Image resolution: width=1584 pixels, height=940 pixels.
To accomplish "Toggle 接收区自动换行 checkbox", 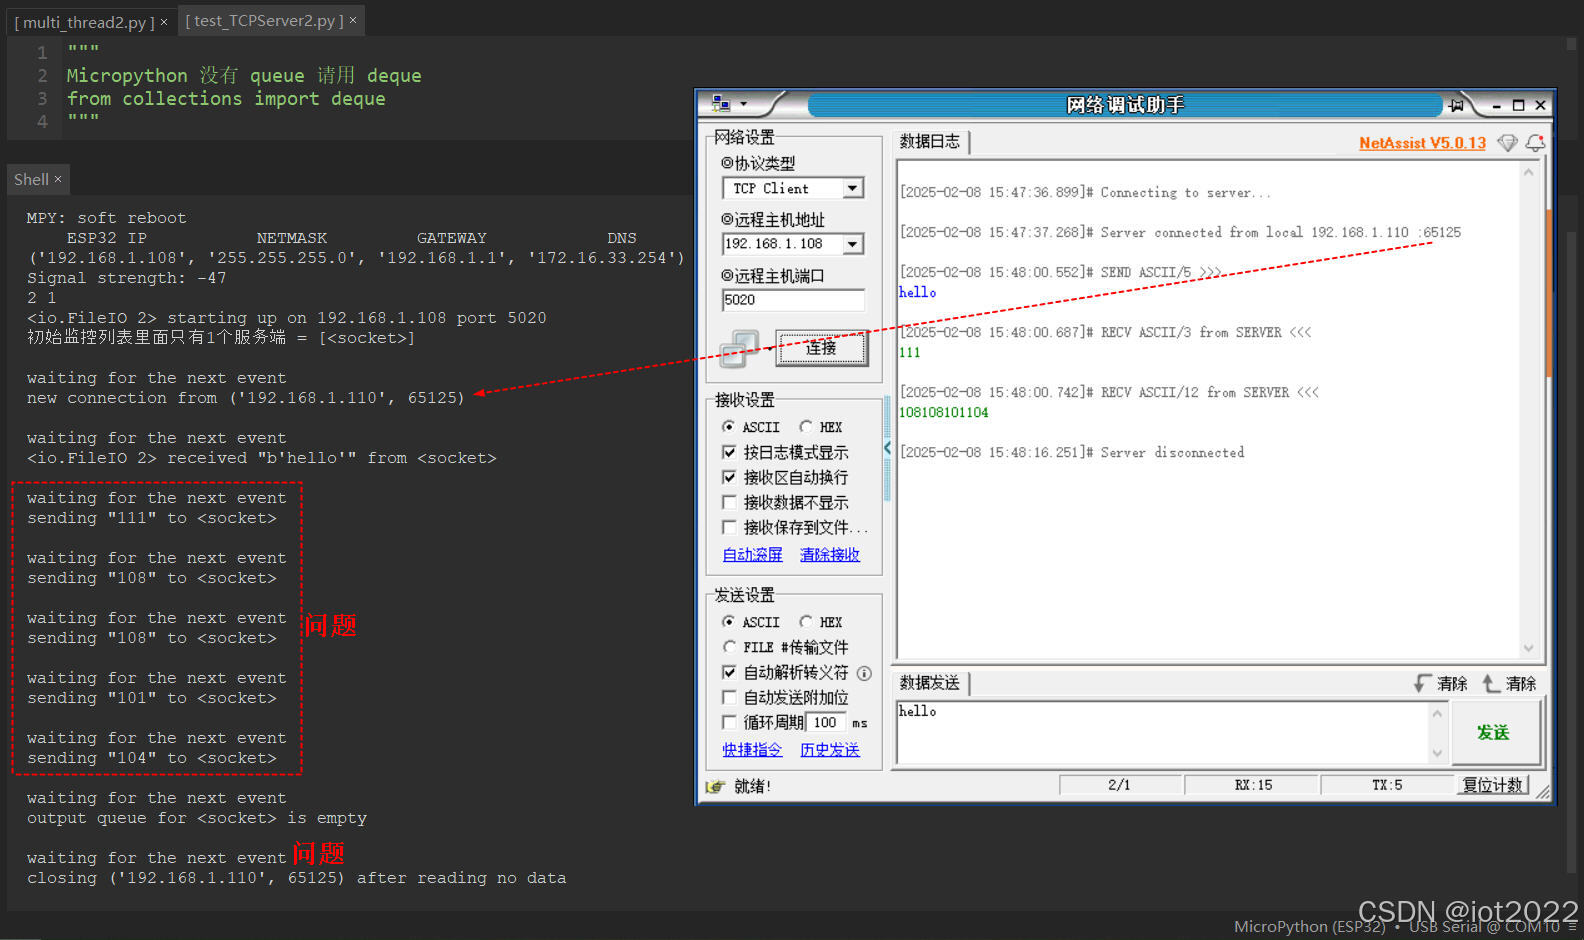I will click(x=729, y=477).
